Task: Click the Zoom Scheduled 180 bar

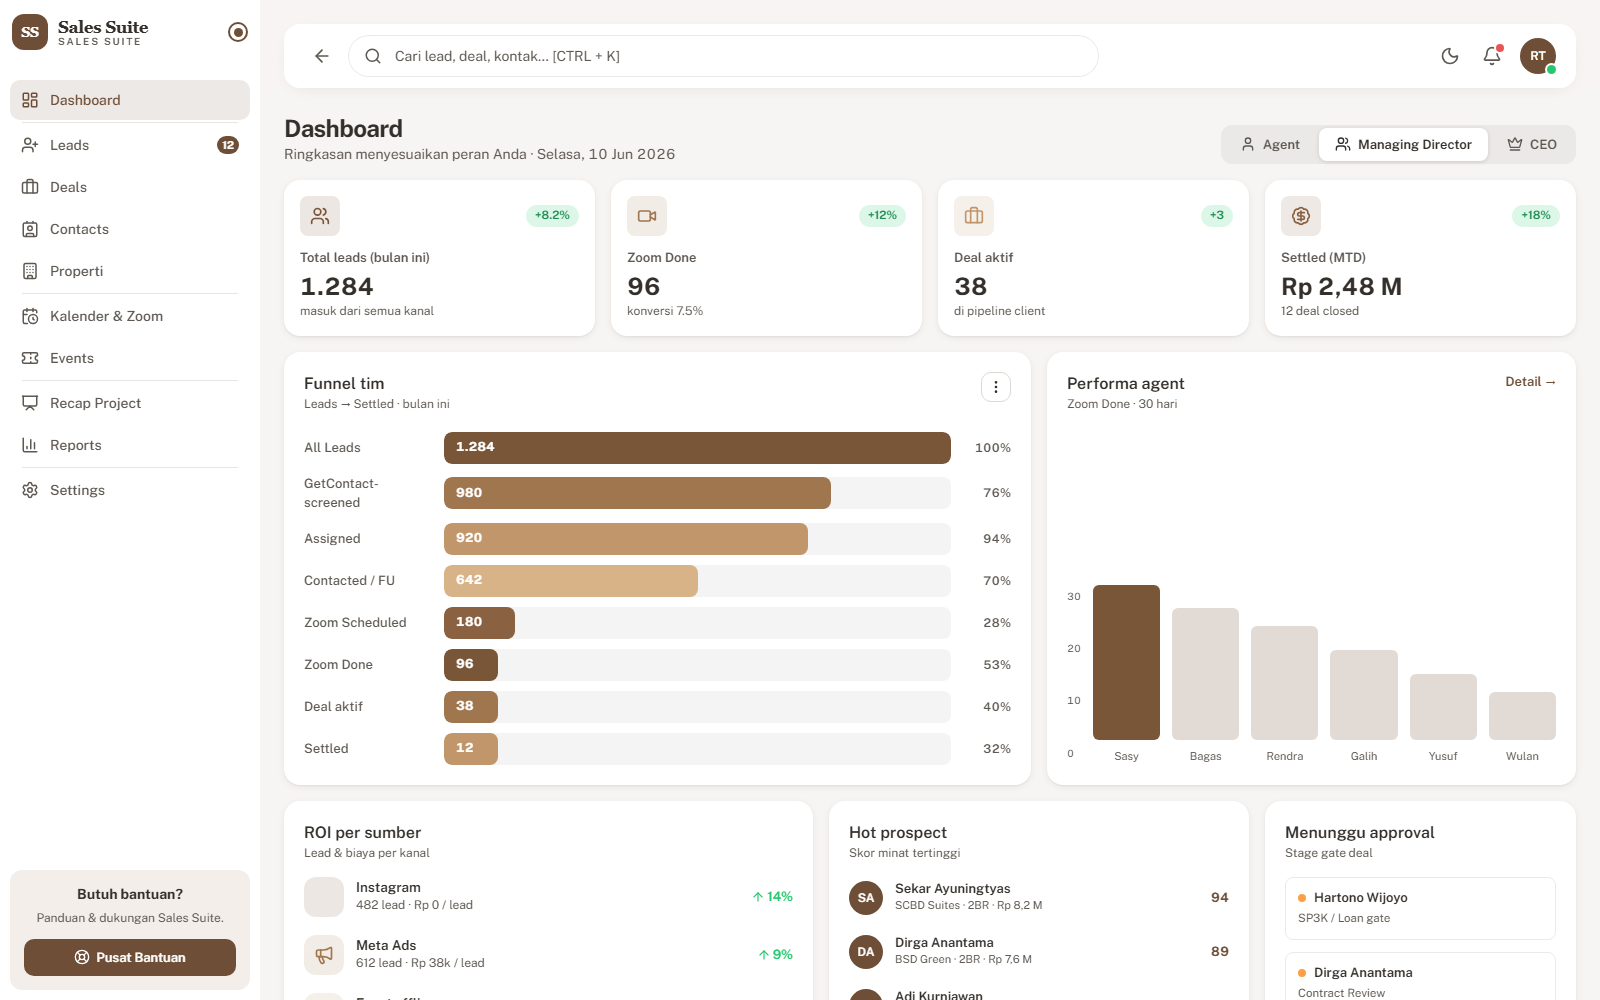Action: pos(479,623)
